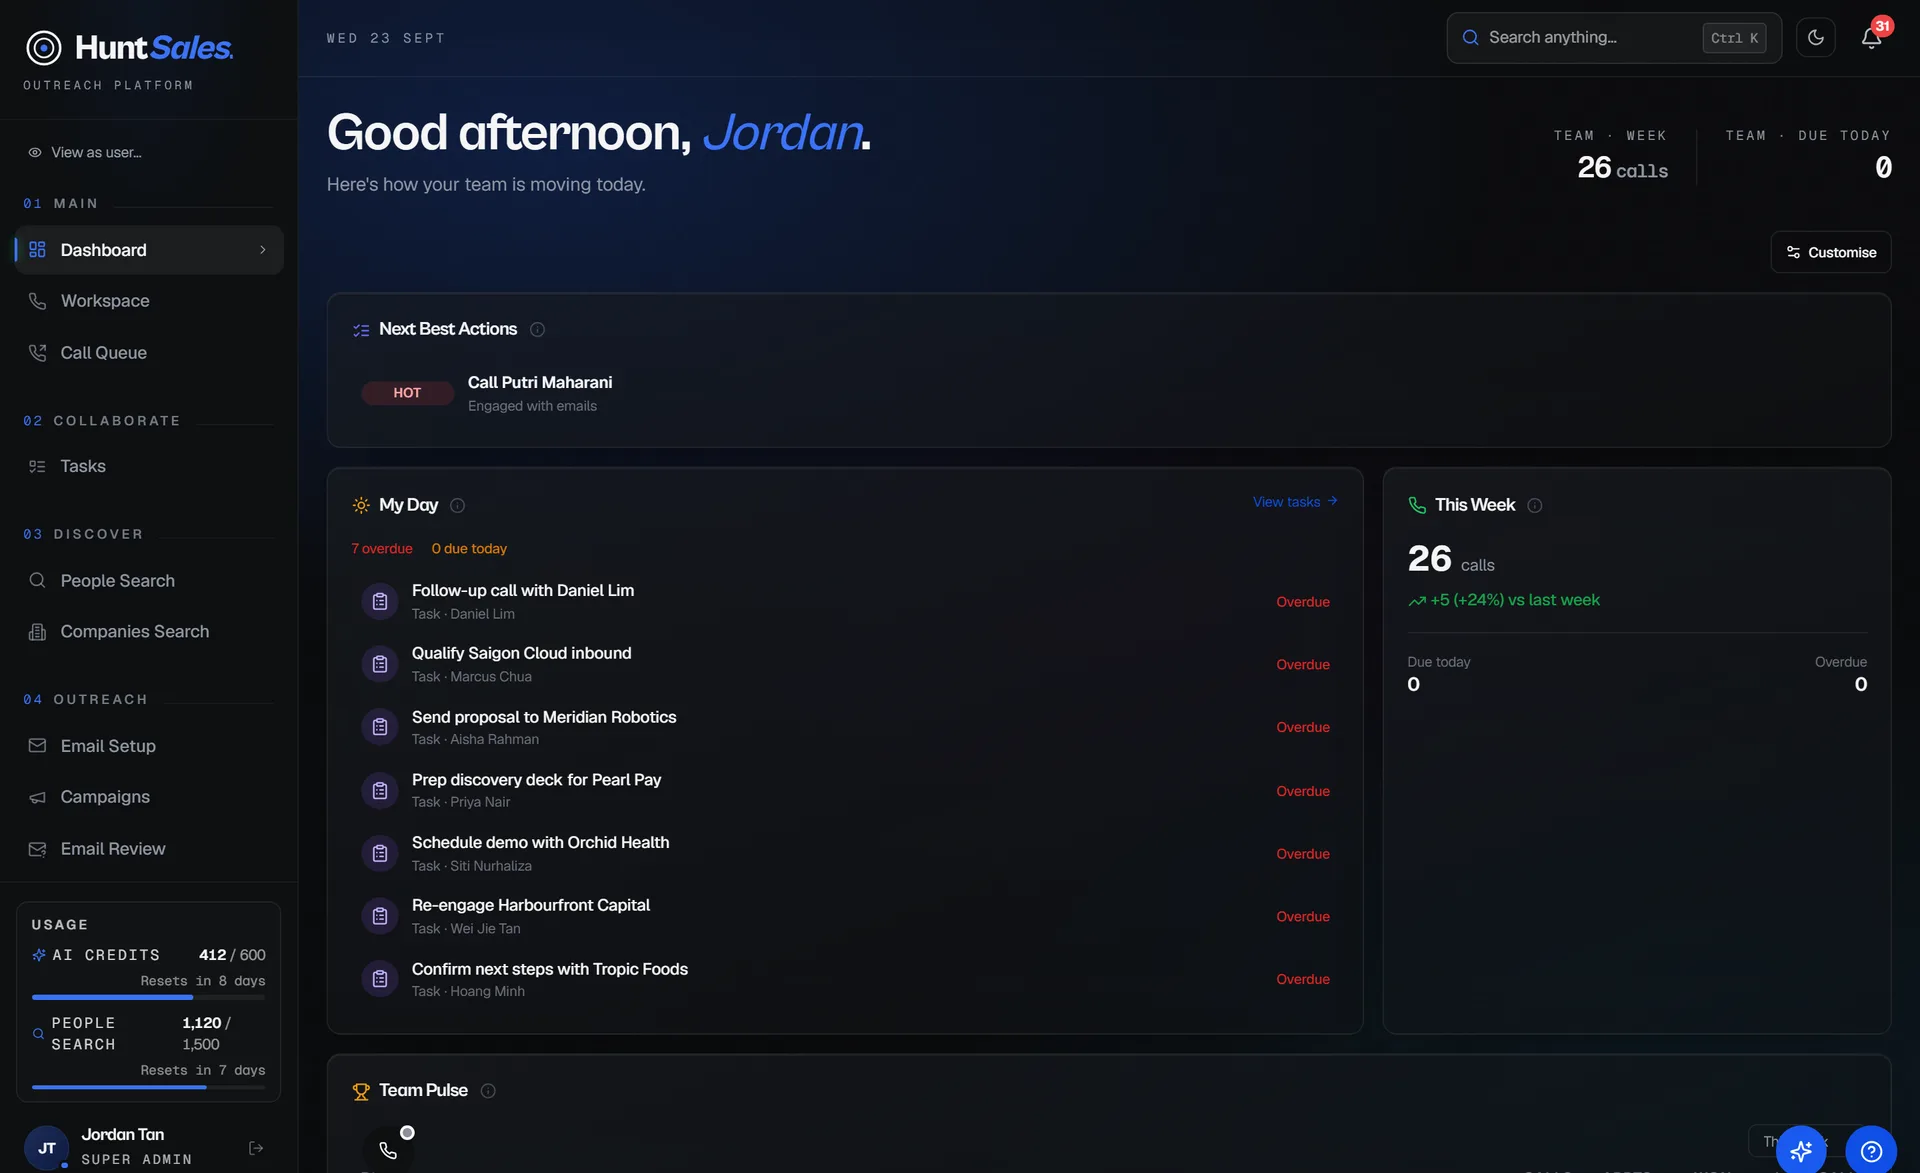
Task: Open Send proposal to Meridian Robotics
Action: pos(544,717)
